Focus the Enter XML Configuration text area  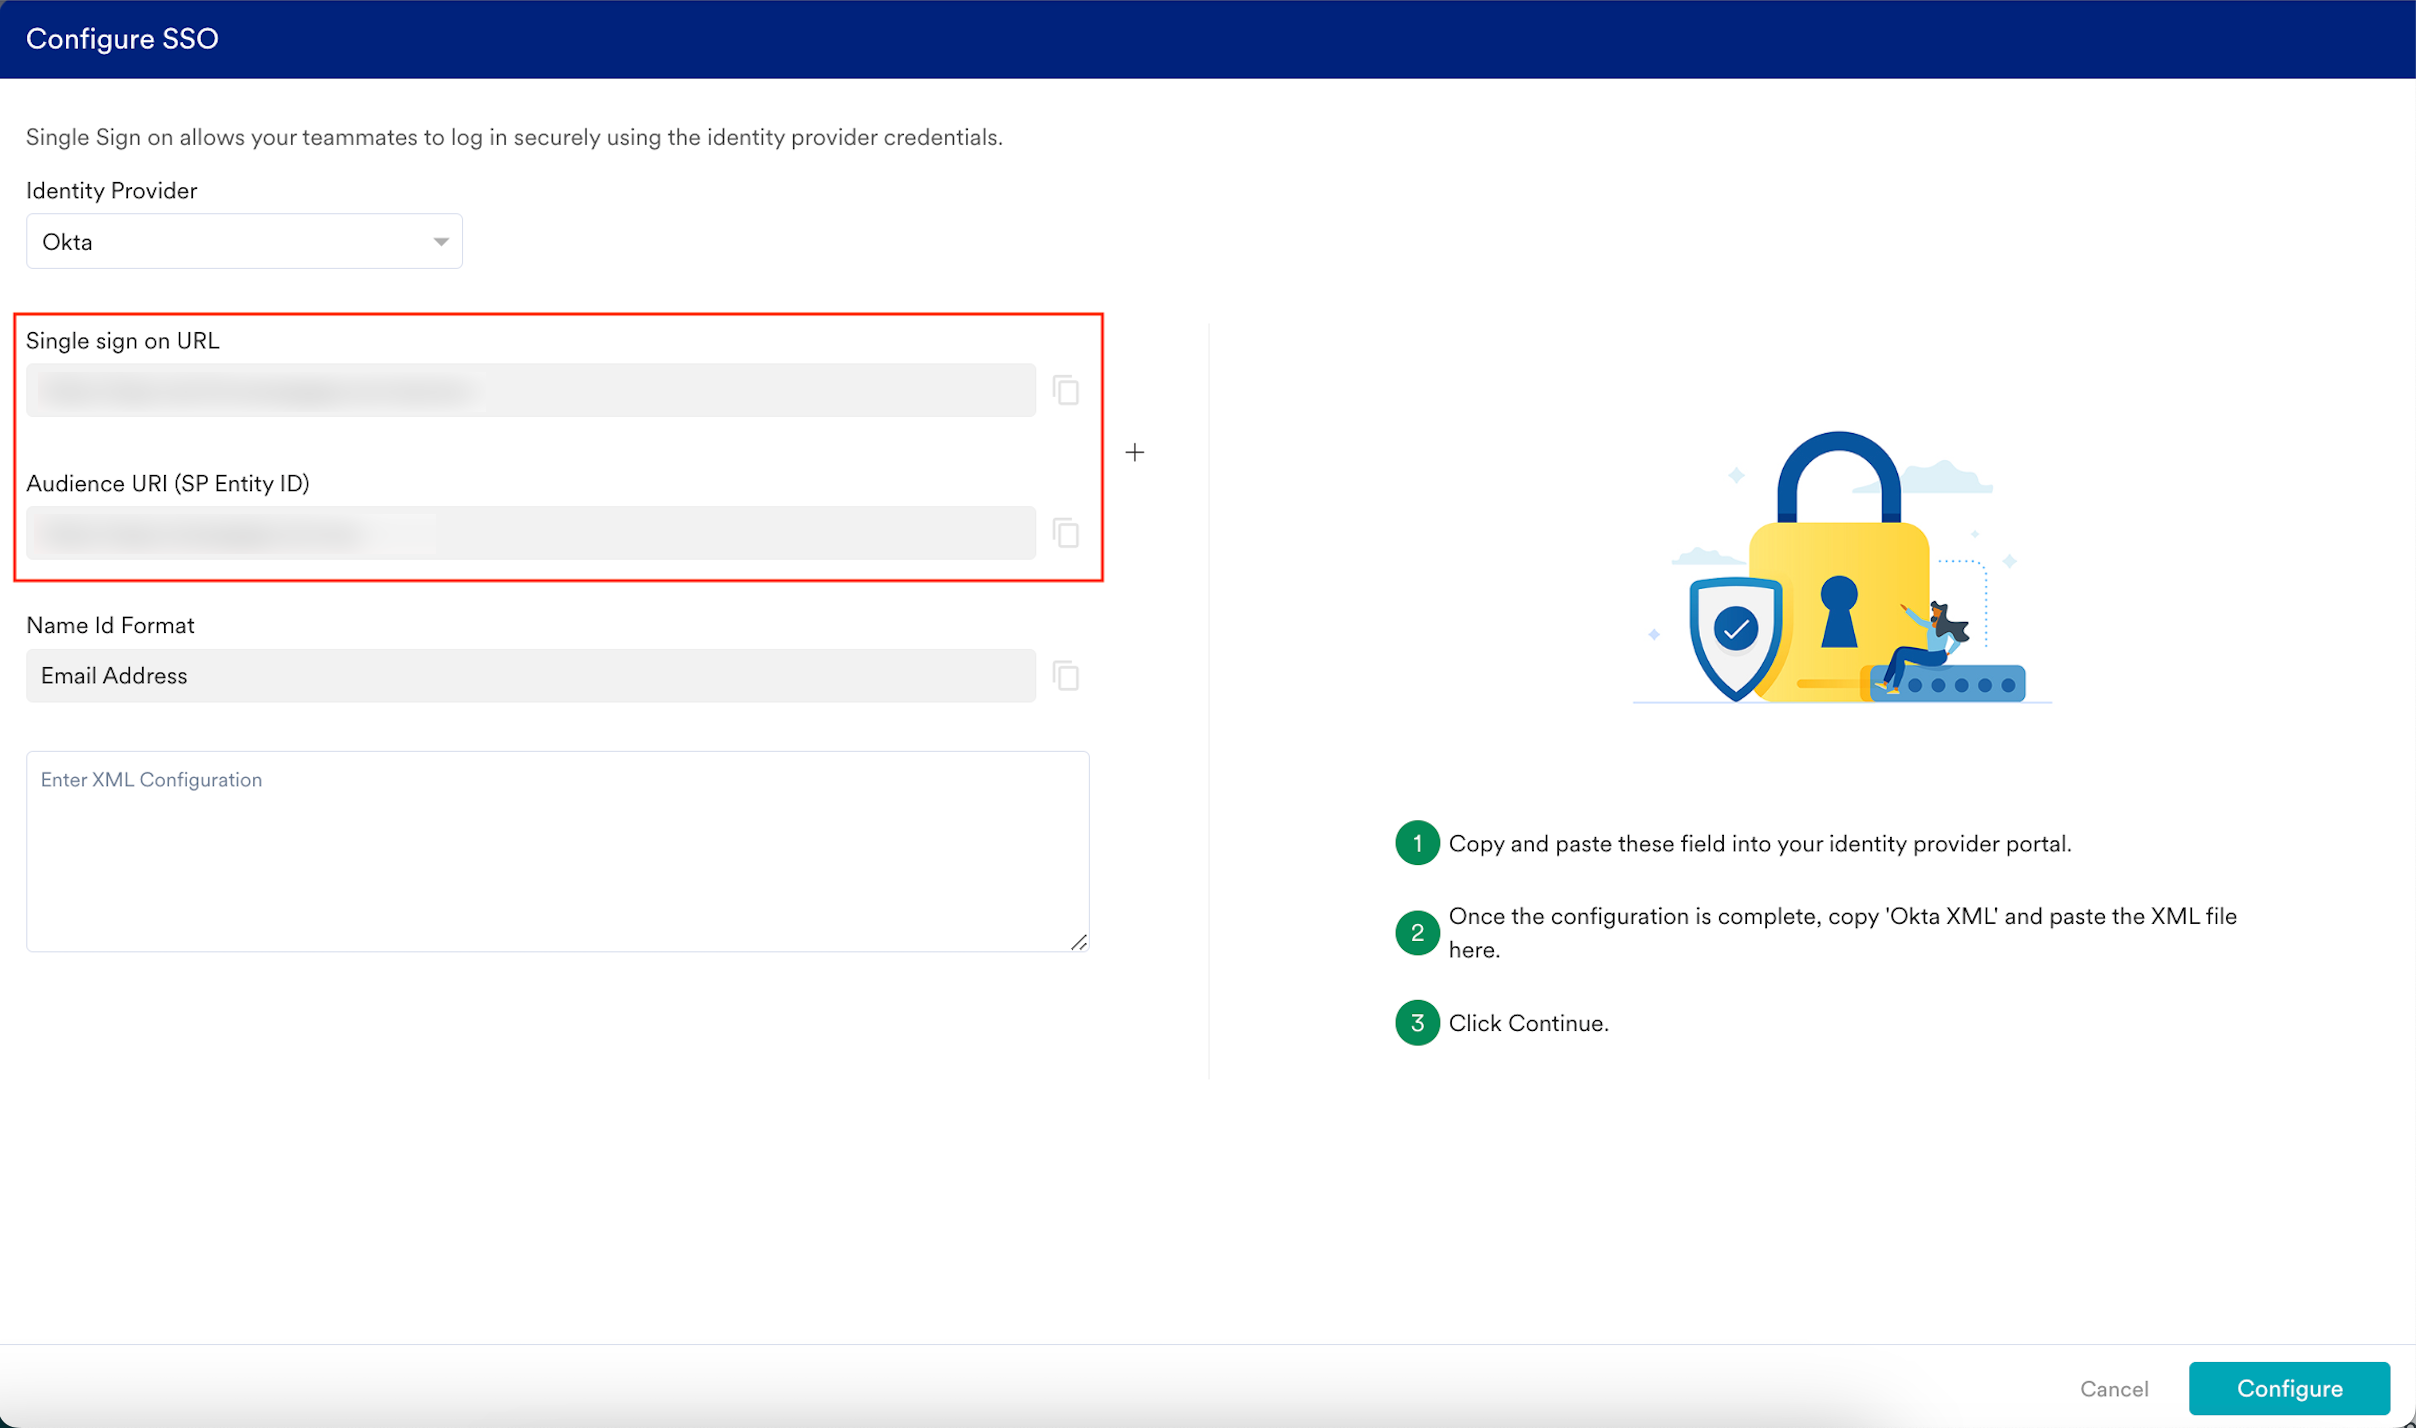click(x=556, y=850)
